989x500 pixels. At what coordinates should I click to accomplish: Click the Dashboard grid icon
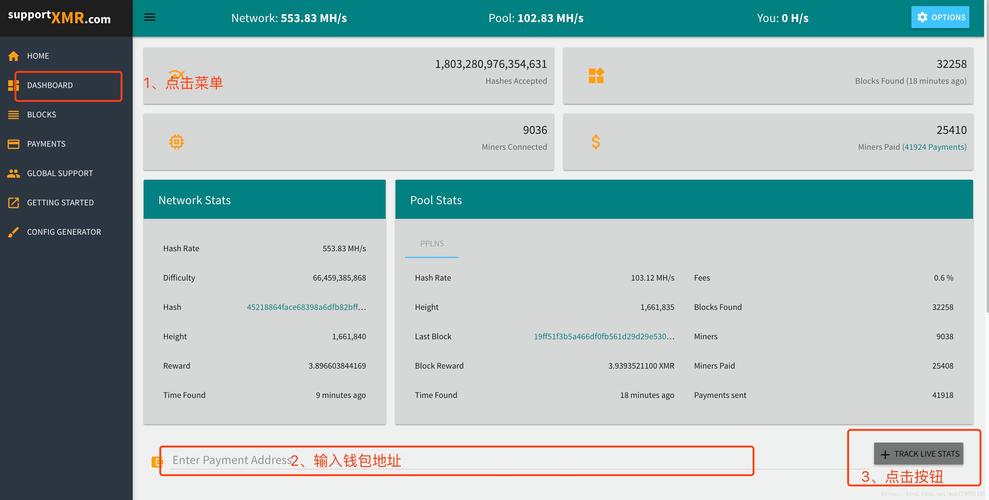[13, 86]
